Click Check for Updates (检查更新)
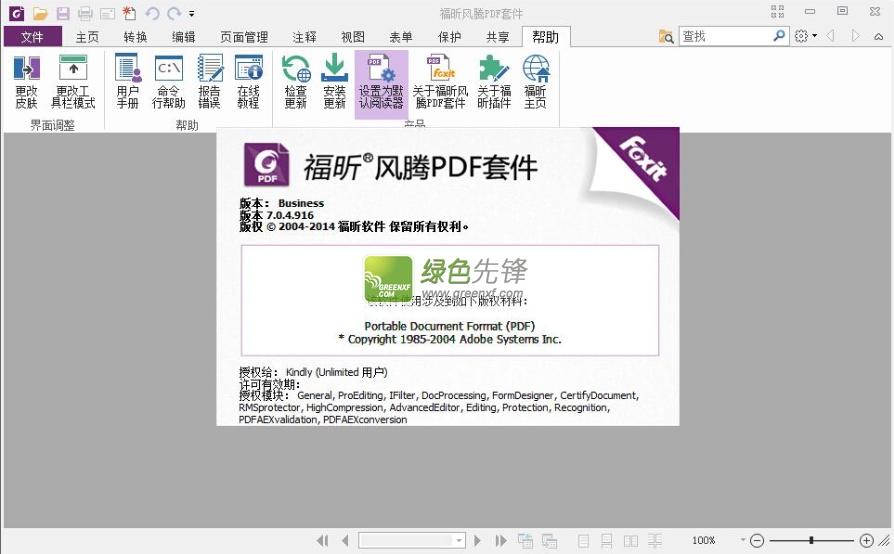 pos(296,82)
